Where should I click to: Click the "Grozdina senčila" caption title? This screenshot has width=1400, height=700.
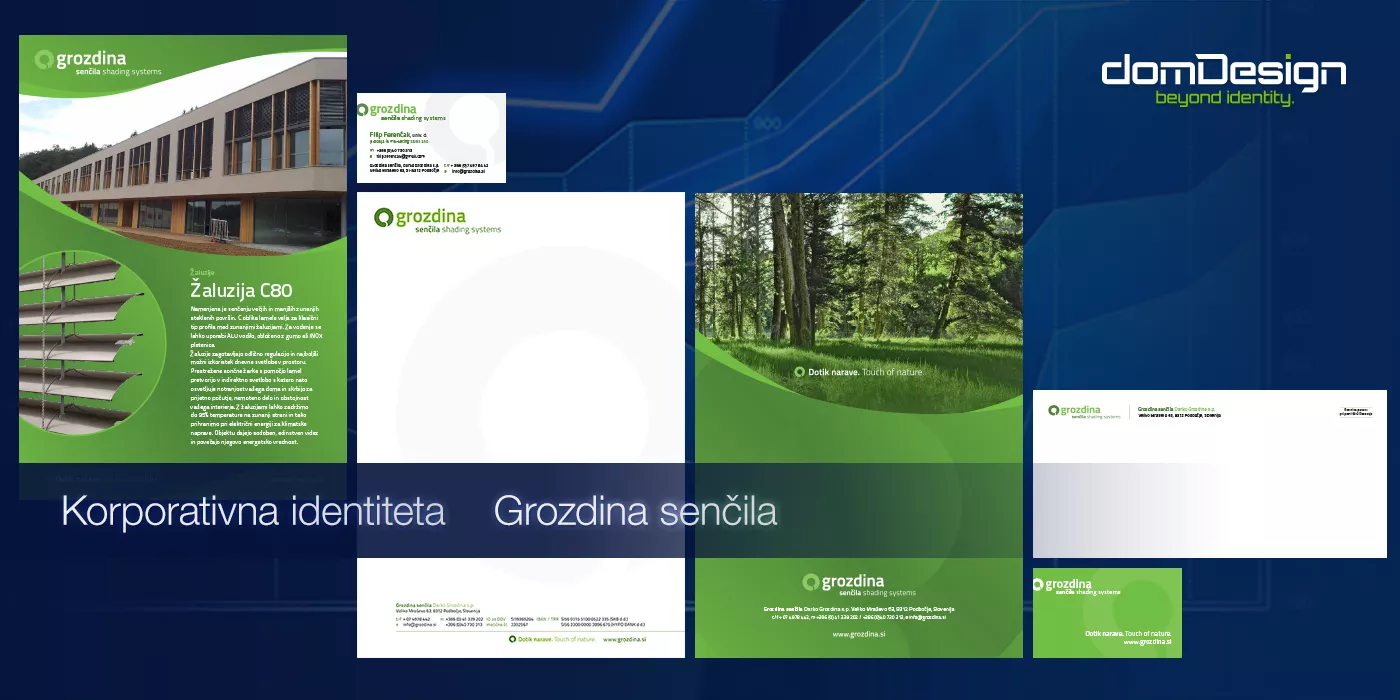coord(635,511)
